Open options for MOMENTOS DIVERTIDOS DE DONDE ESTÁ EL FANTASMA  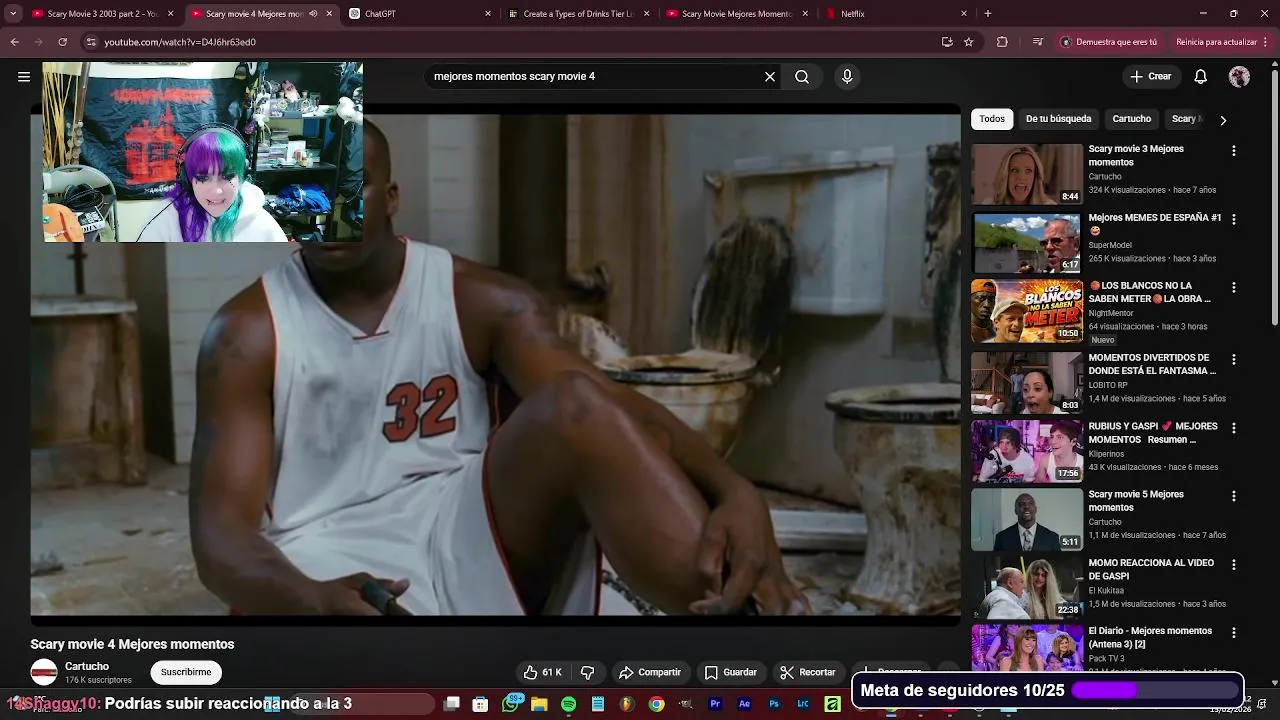click(x=1233, y=359)
